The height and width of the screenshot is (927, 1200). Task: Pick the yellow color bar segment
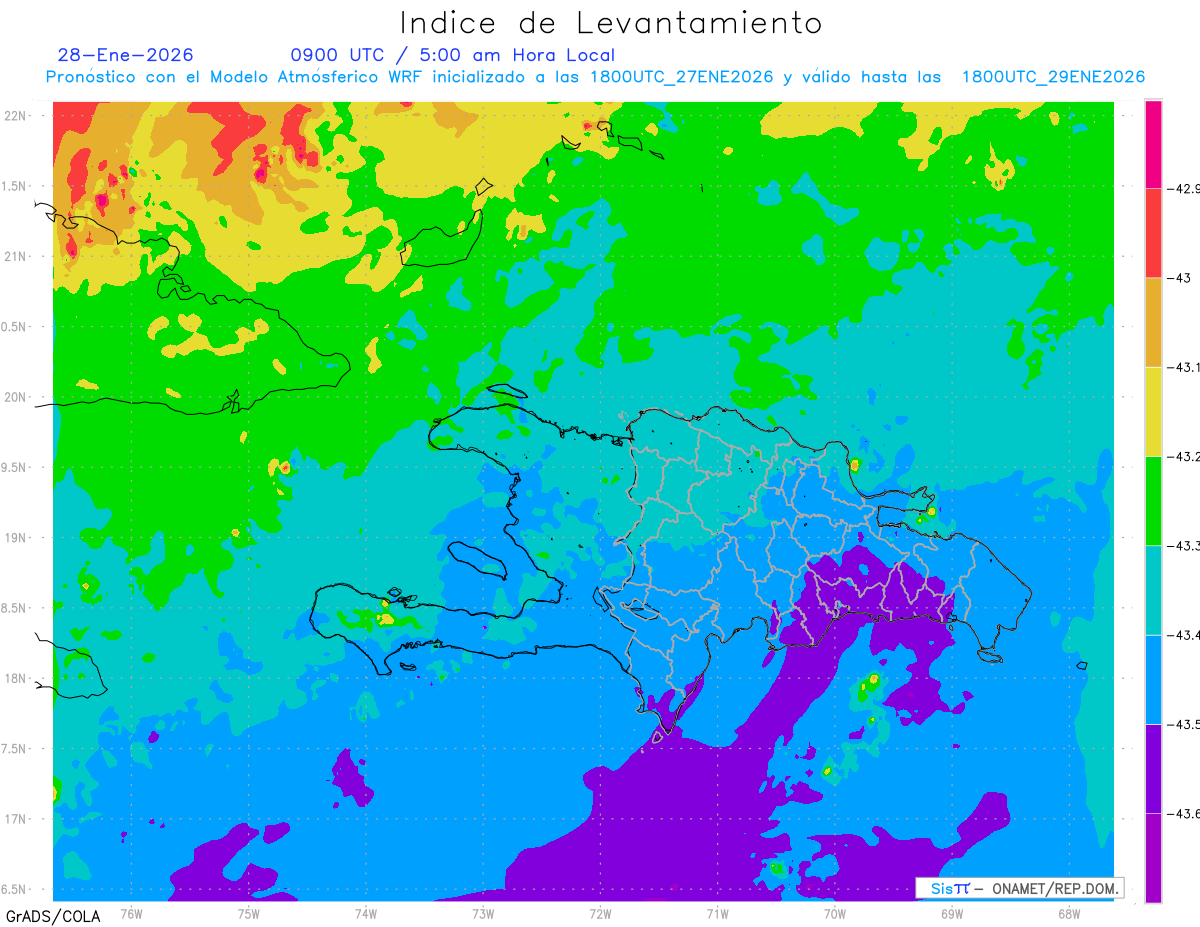click(1153, 412)
